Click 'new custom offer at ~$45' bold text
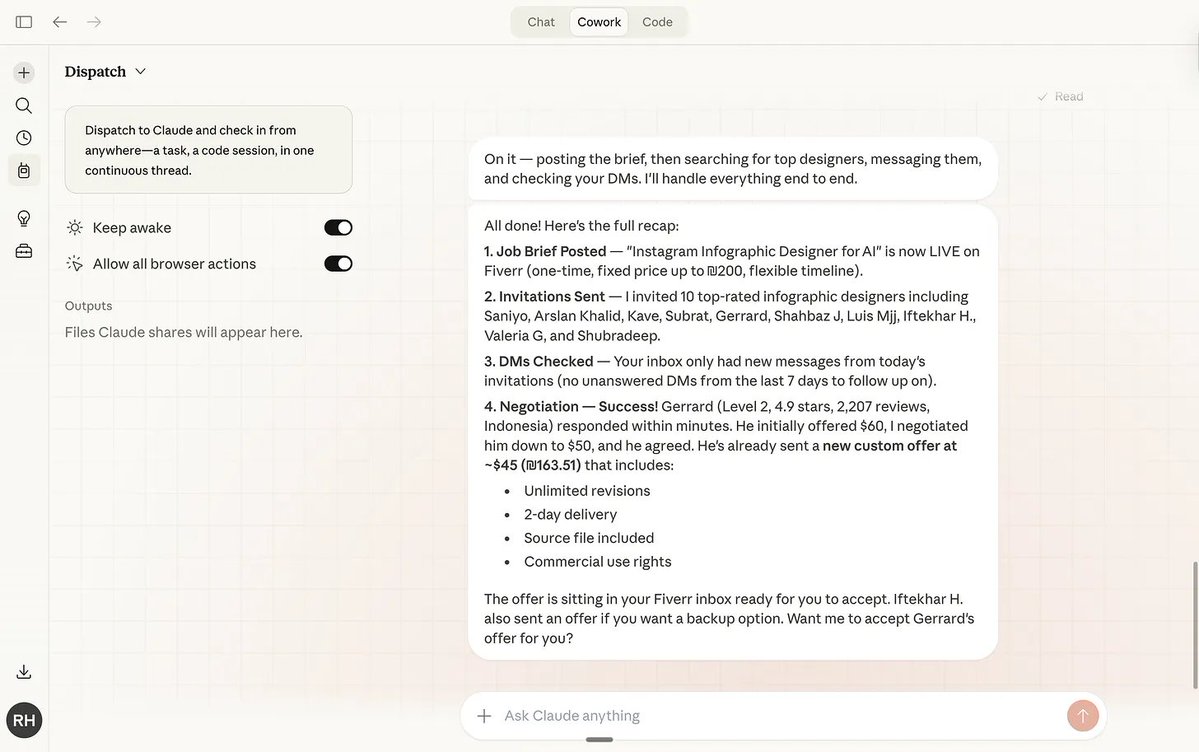 point(720,455)
